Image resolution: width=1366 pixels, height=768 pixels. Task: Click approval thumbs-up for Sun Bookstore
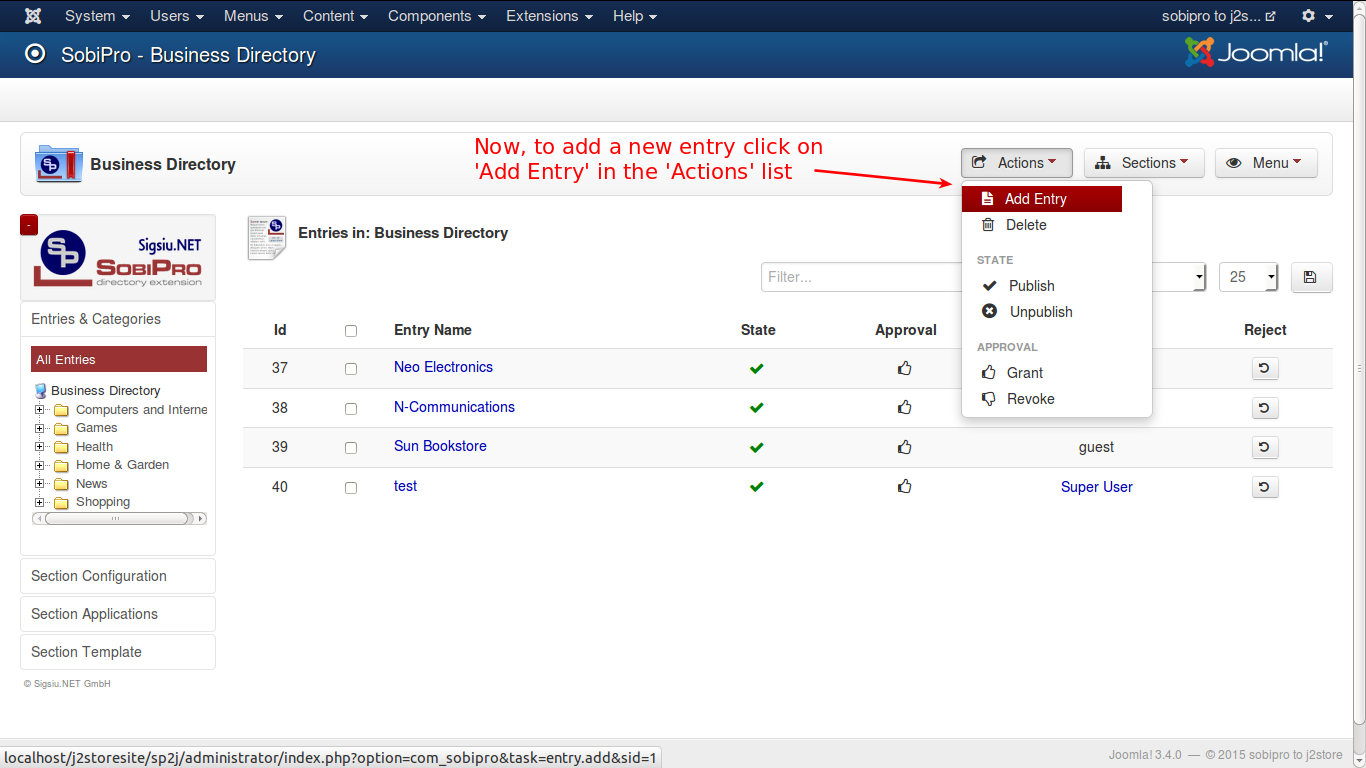[905, 447]
